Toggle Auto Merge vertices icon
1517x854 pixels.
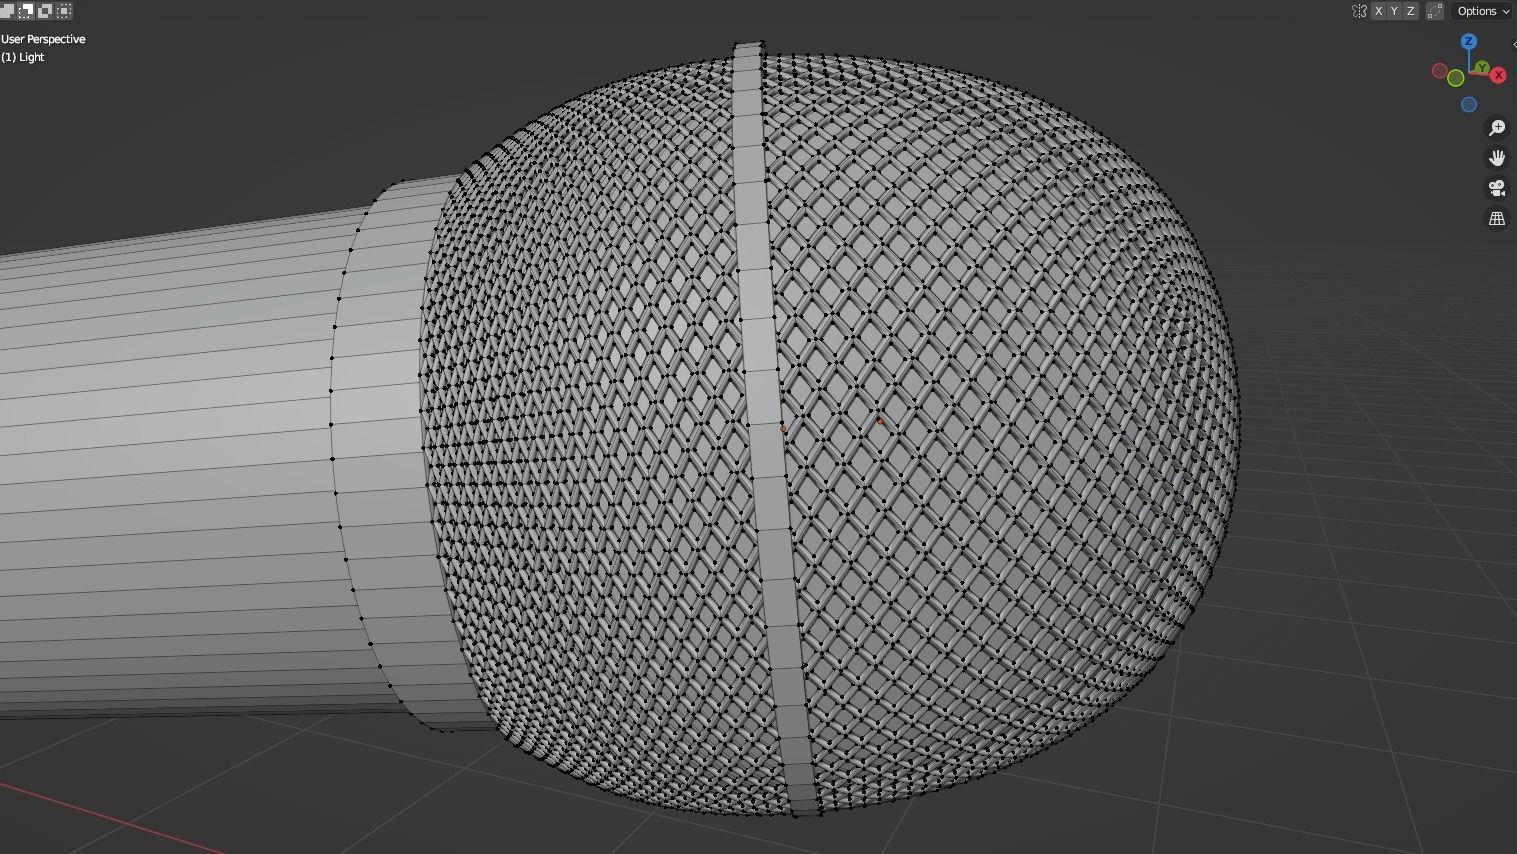tap(1435, 11)
